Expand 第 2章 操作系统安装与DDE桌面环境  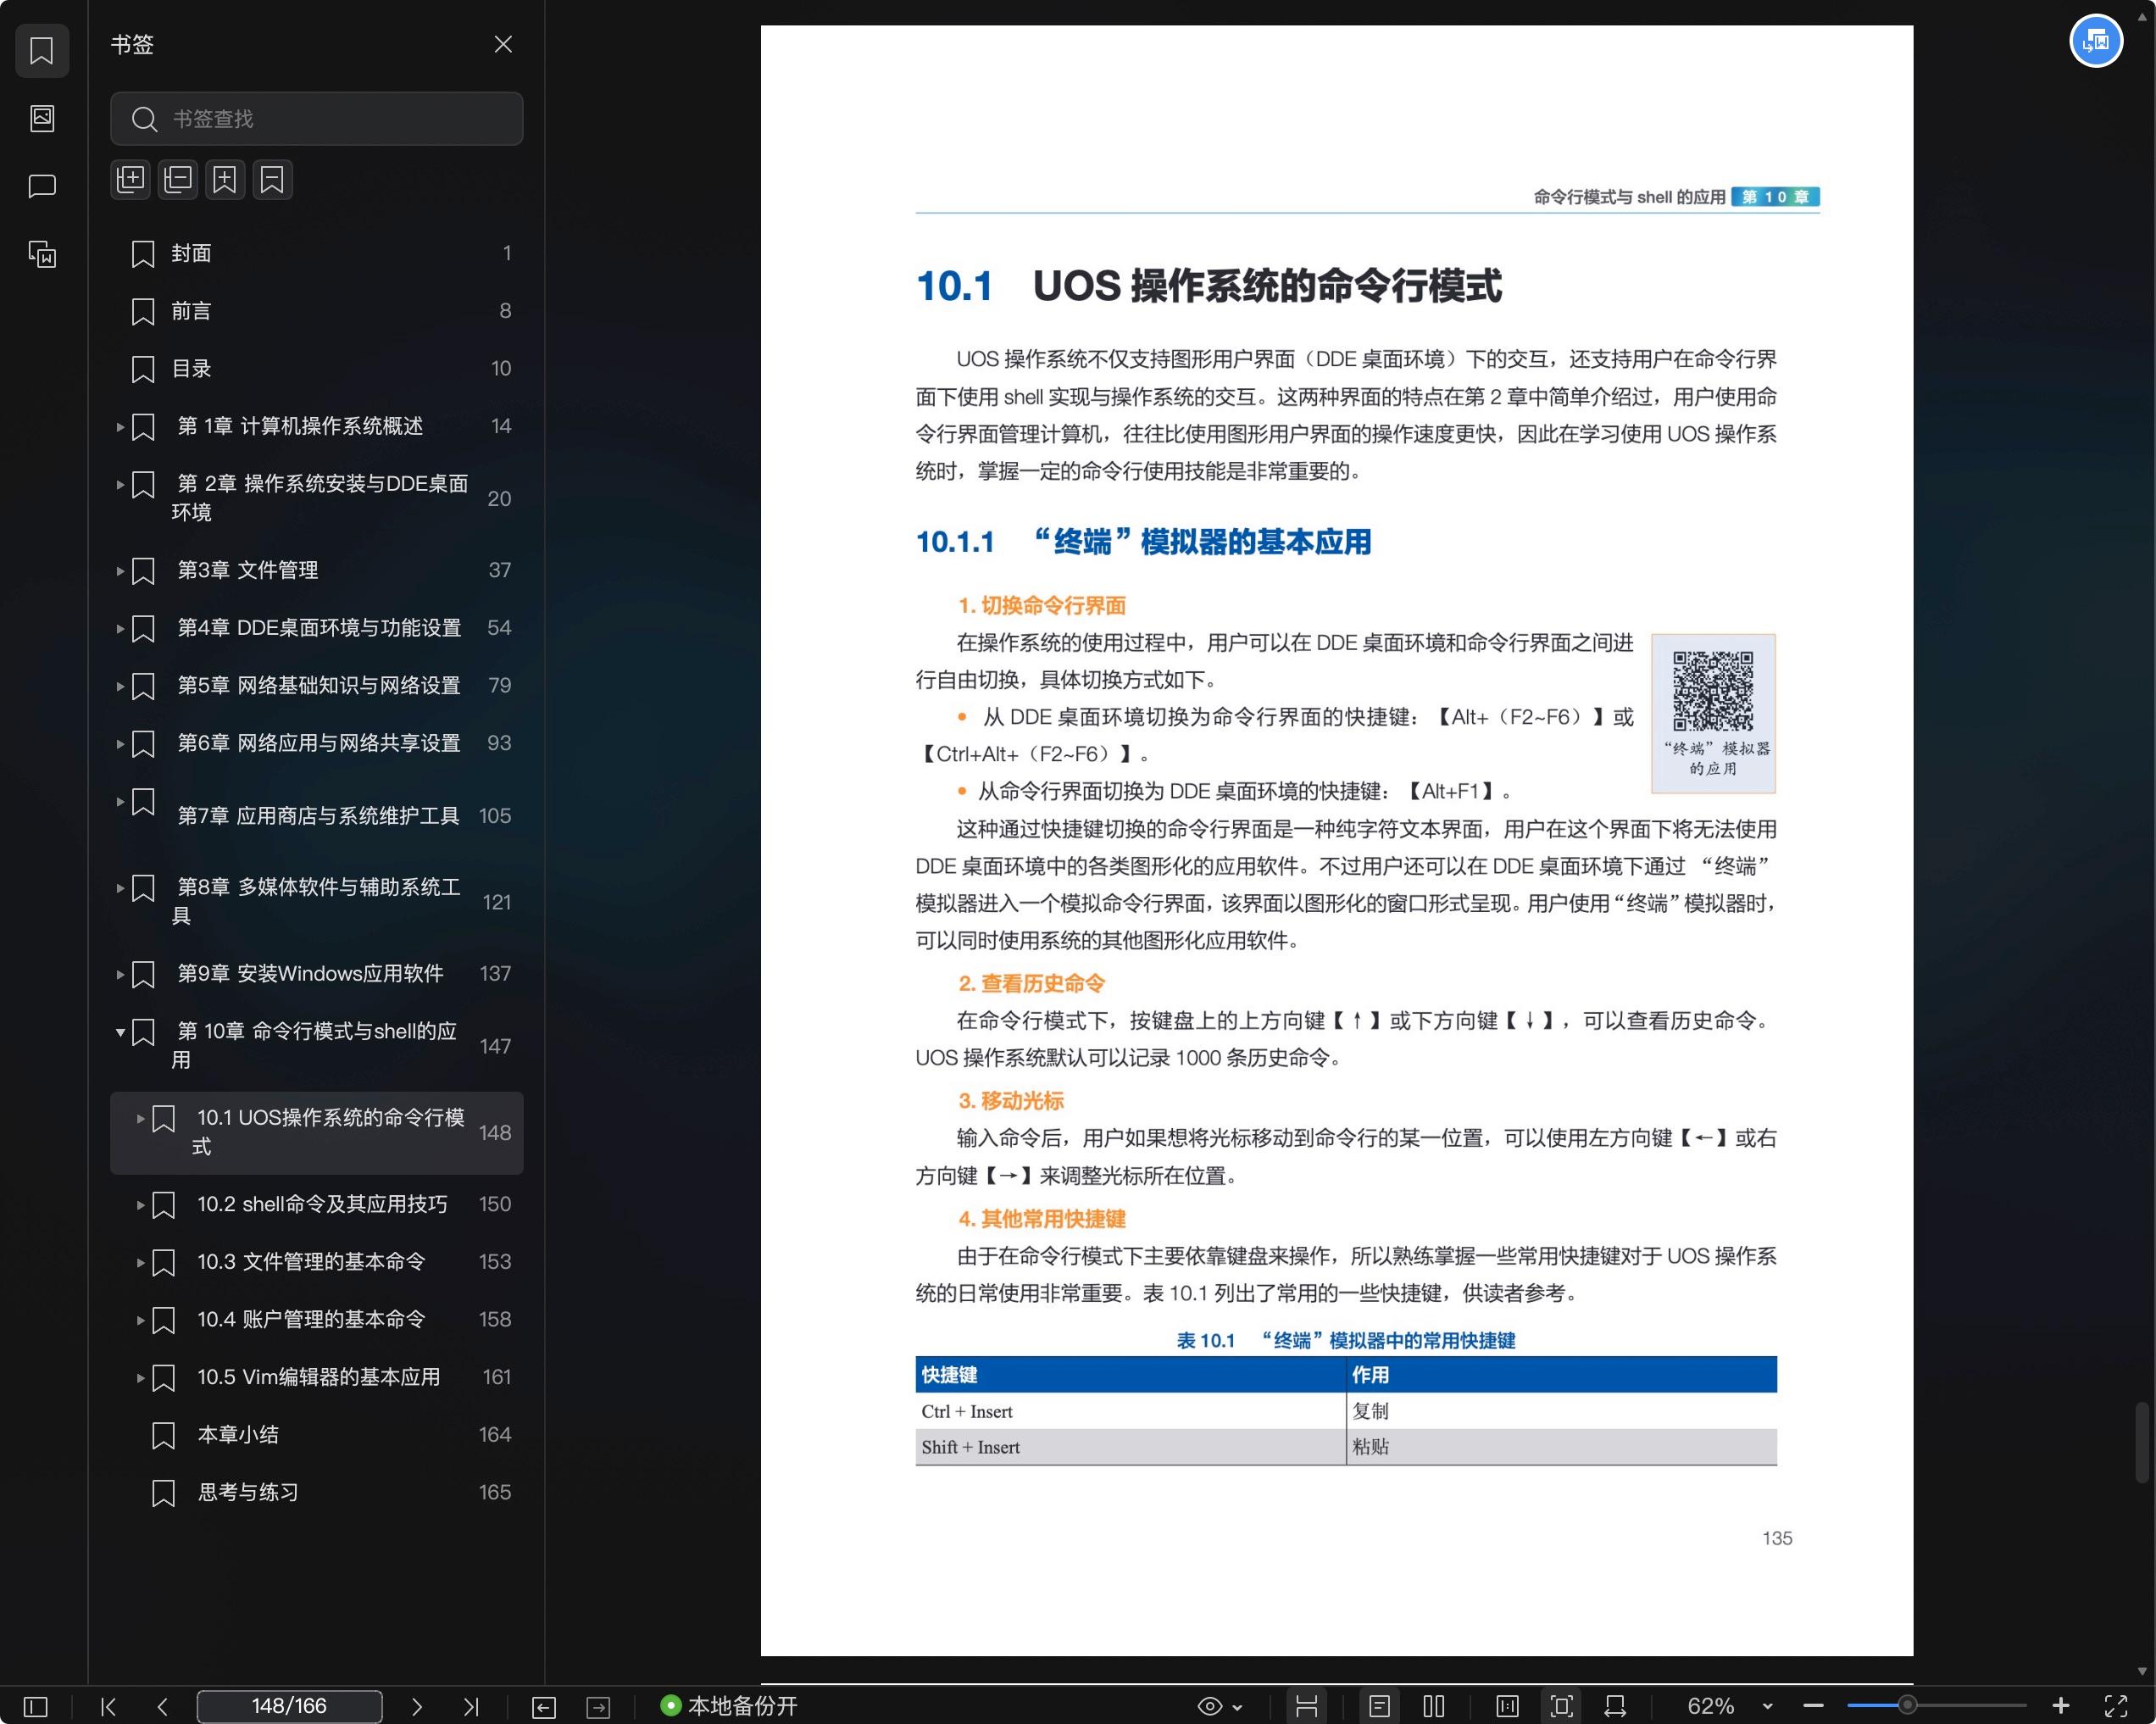pyautogui.click(x=120, y=485)
